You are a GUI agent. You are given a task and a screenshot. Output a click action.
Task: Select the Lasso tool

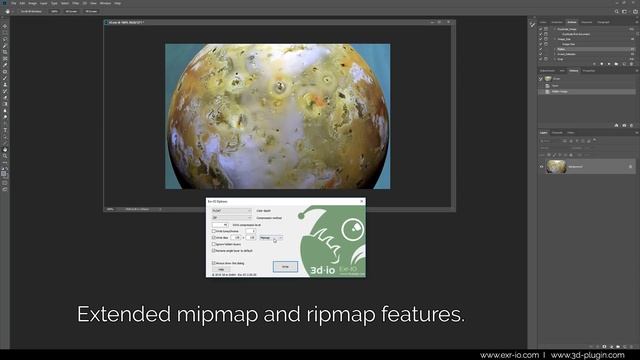(x=5, y=39)
